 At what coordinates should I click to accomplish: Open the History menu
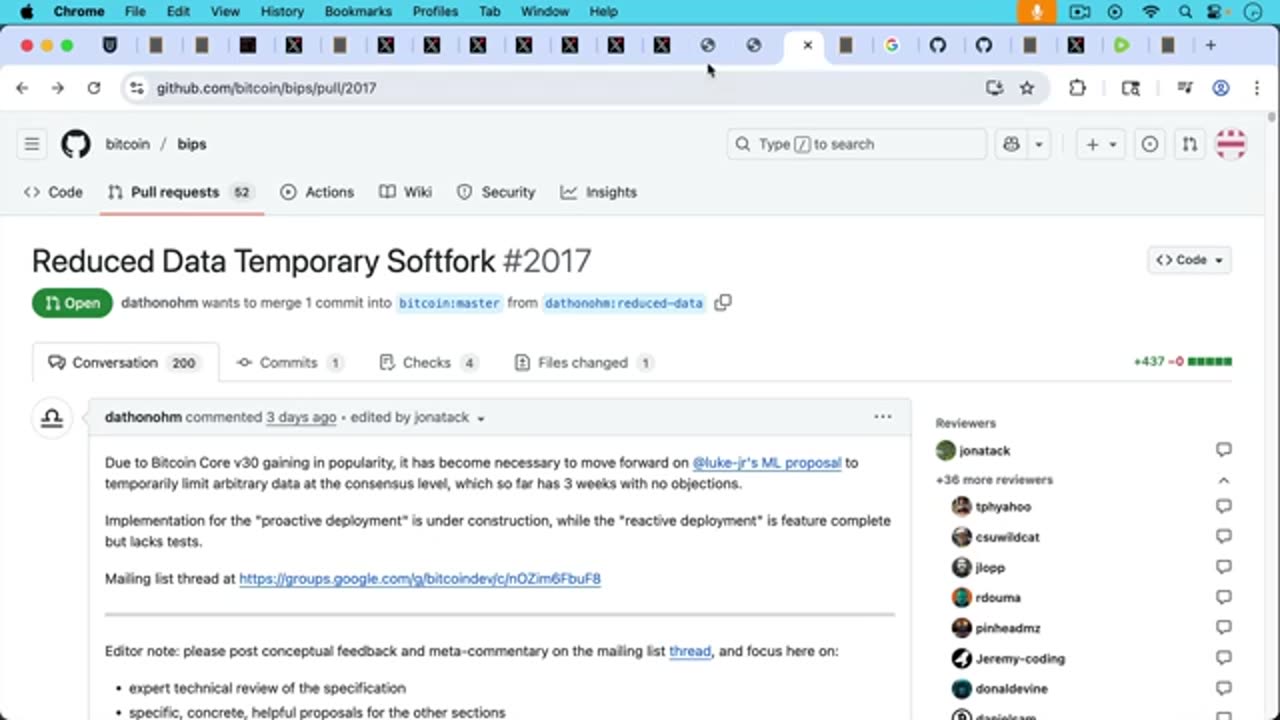coord(282,12)
